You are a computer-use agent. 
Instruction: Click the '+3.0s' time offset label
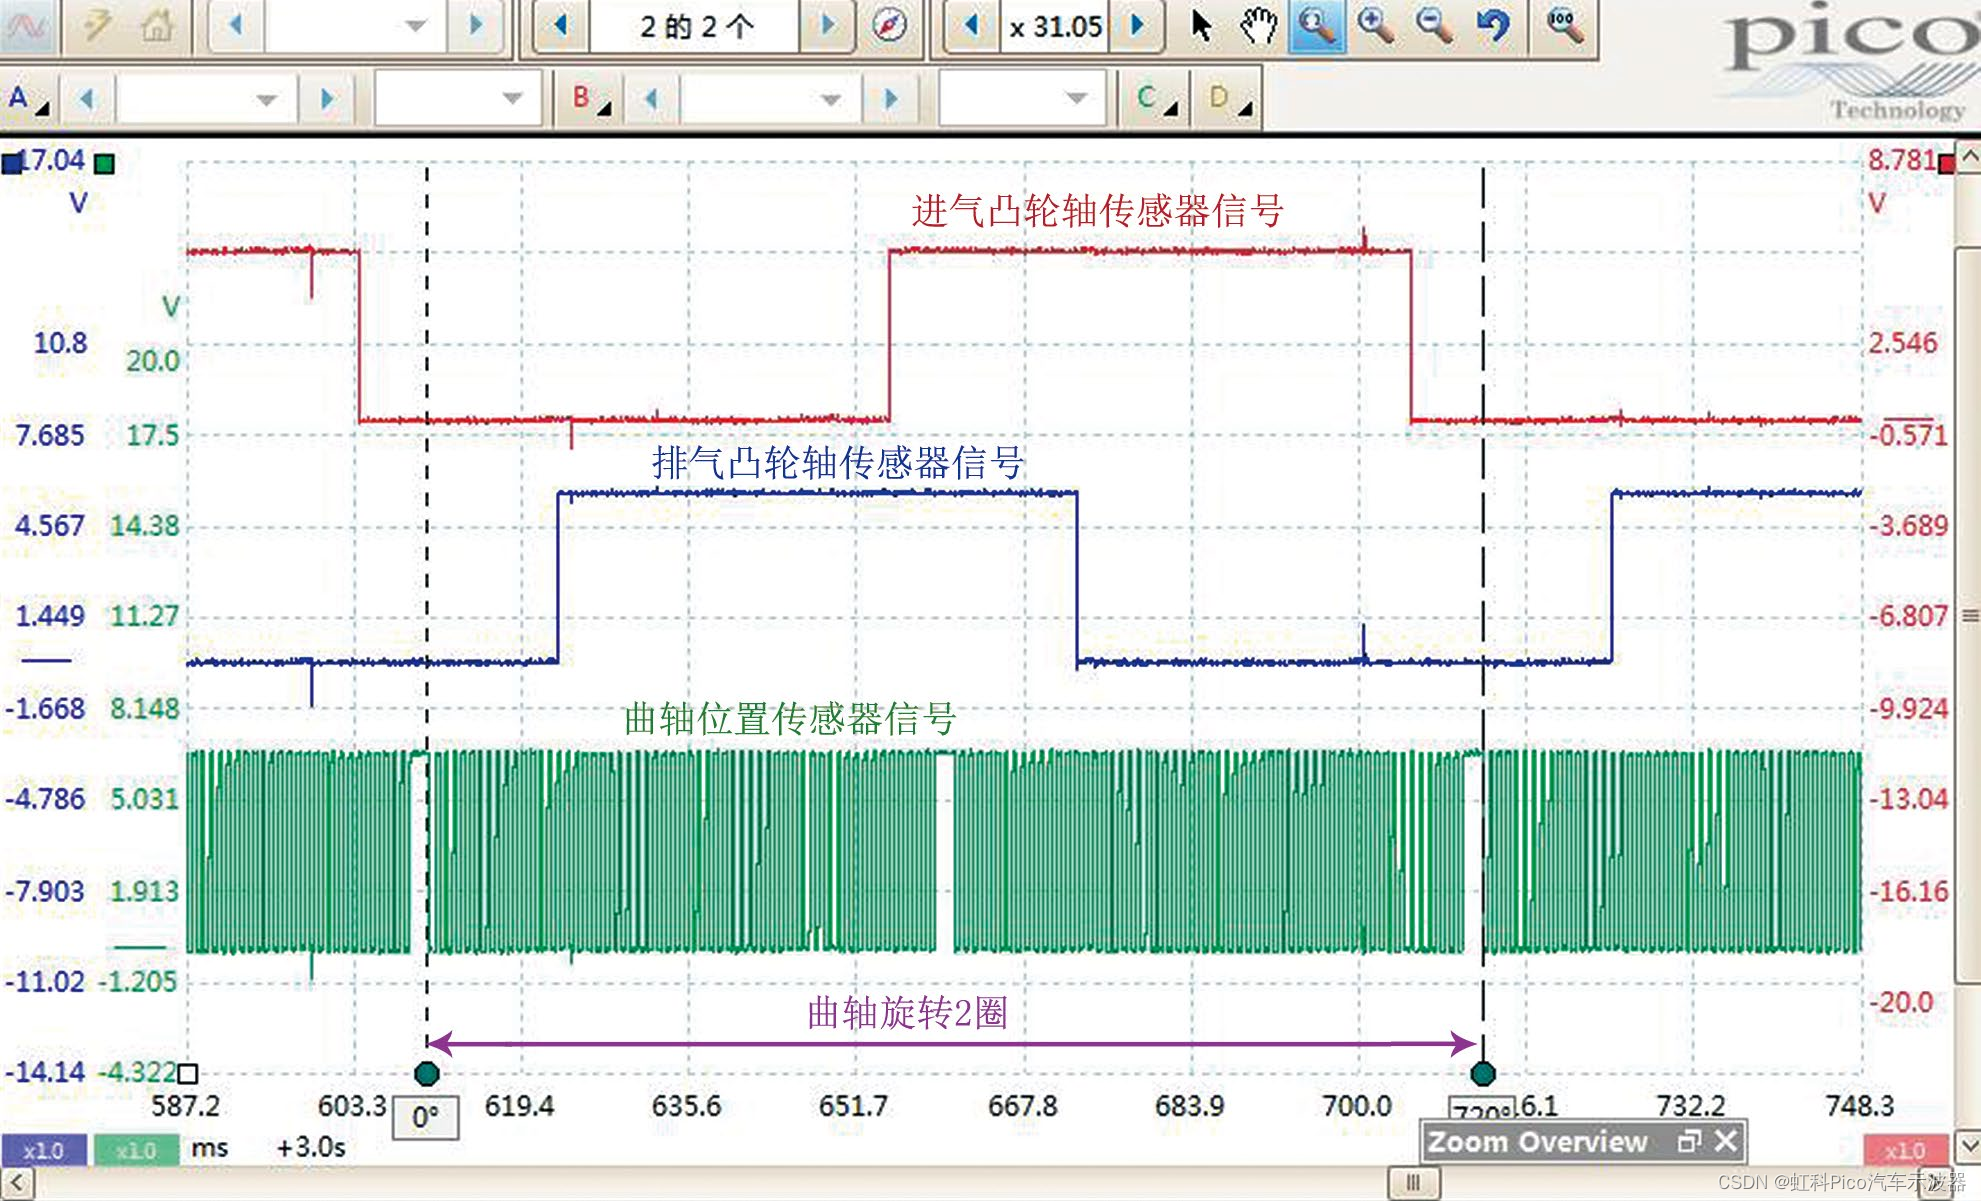pyautogui.click(x=311, y=1147)
